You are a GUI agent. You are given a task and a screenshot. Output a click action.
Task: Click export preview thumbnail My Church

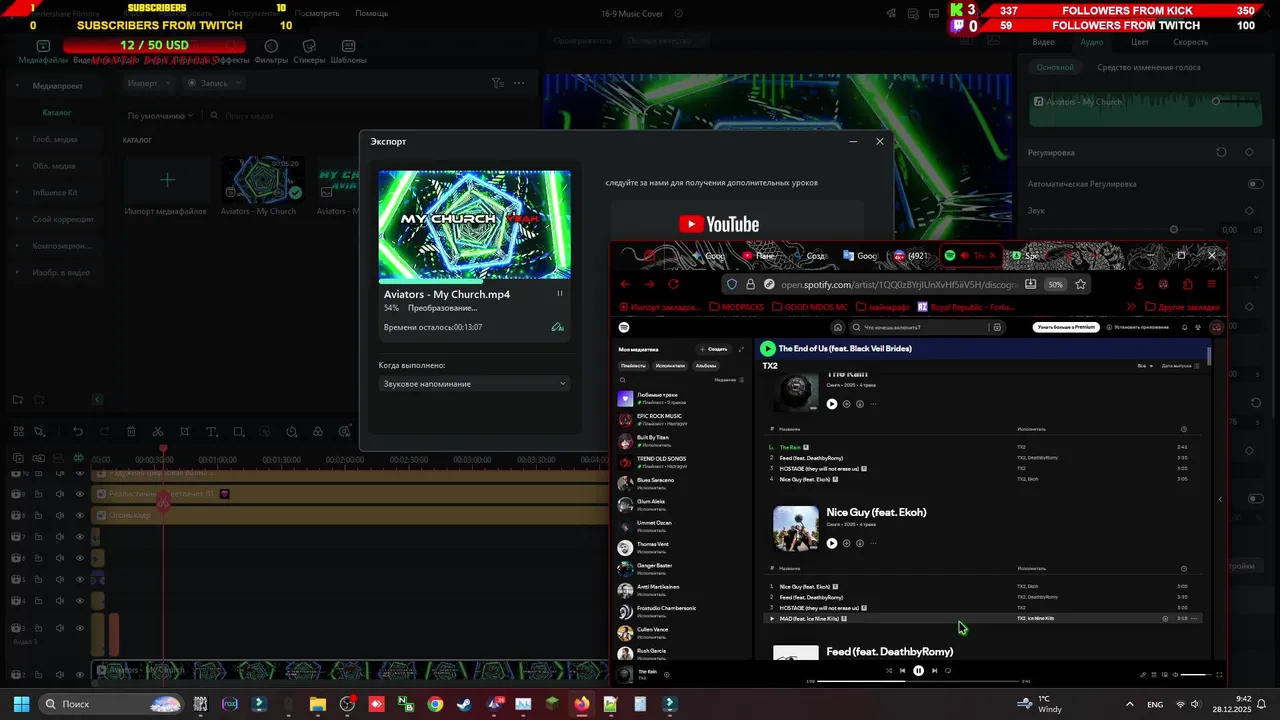click(x=474, y=224)
